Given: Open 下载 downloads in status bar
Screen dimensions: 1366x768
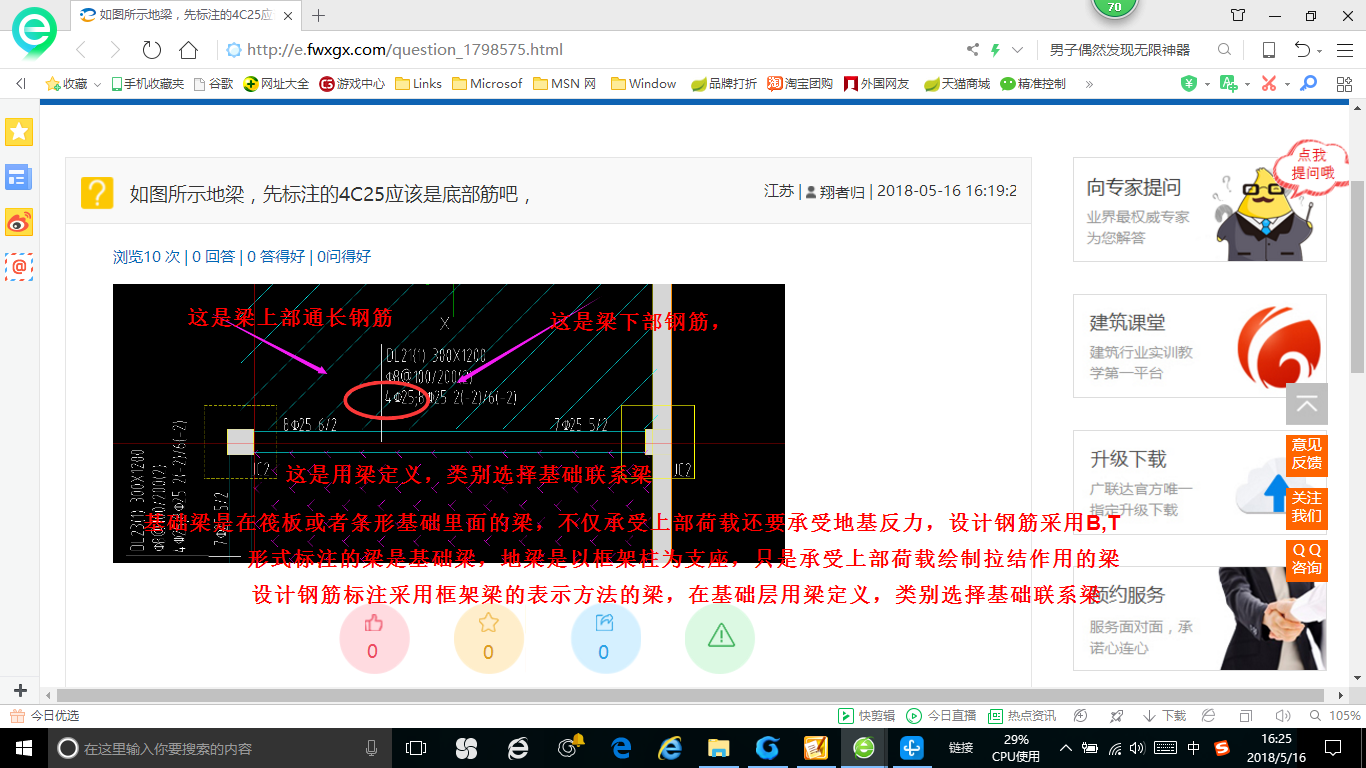Looking at the screenshot, I should click(x=1164, y=716).
